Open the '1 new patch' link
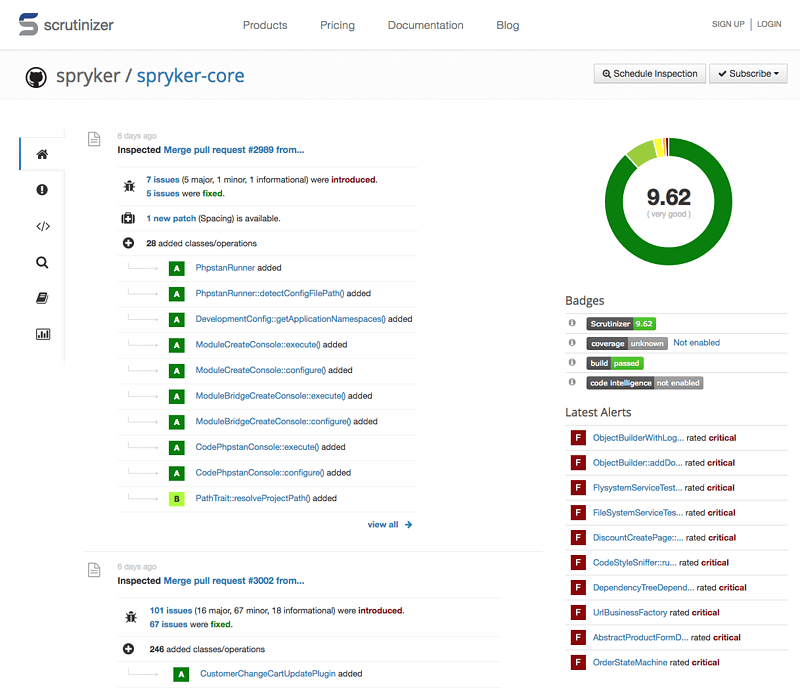This screenshot has width=800, height=689. [171, 218]
